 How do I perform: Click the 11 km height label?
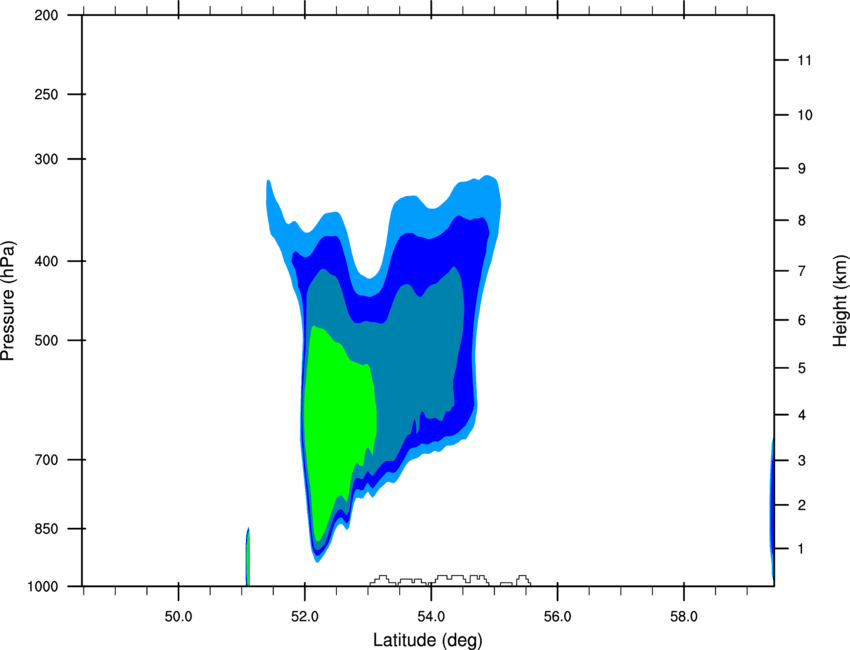[x=804, y=60]
